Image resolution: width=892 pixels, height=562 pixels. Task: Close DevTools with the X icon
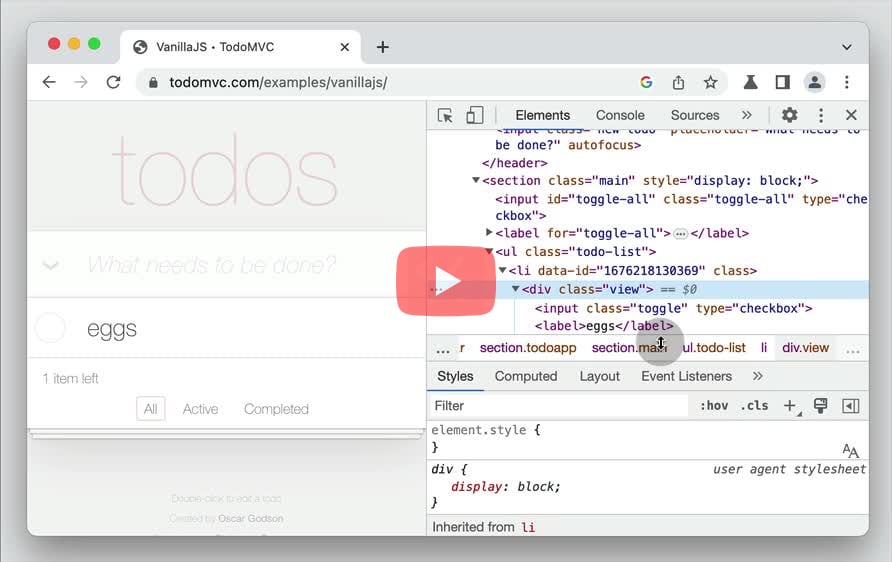[851, 115]
